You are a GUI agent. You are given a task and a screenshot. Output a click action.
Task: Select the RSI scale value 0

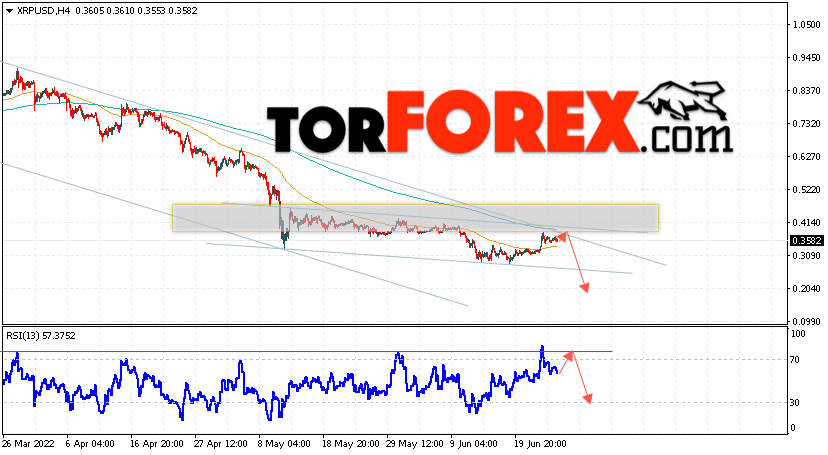coord(793,428)
